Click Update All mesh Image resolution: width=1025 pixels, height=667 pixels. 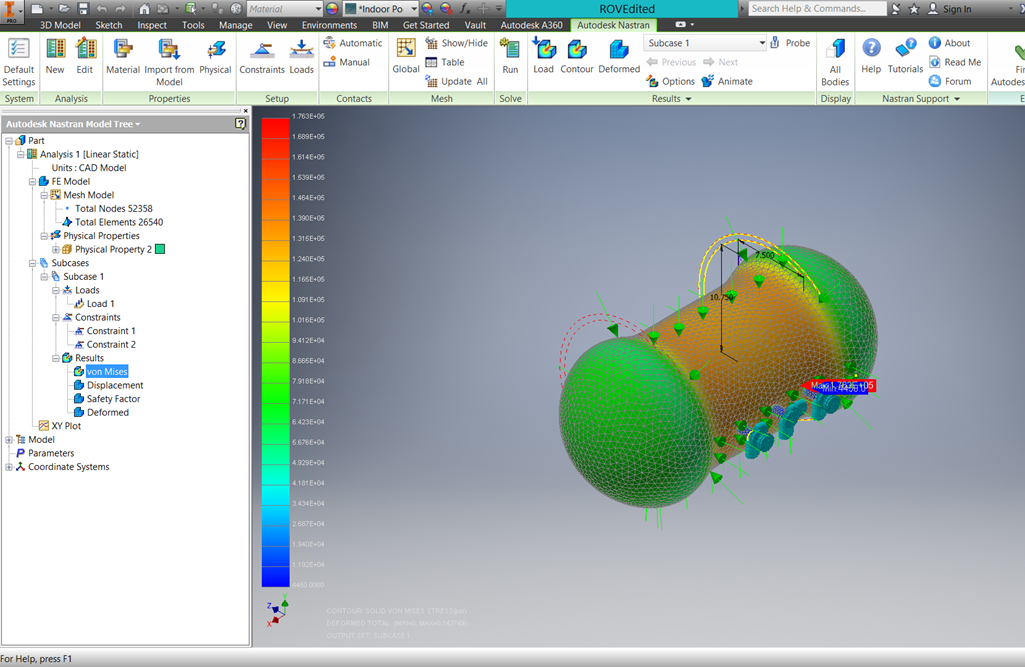tap(456, 81)
